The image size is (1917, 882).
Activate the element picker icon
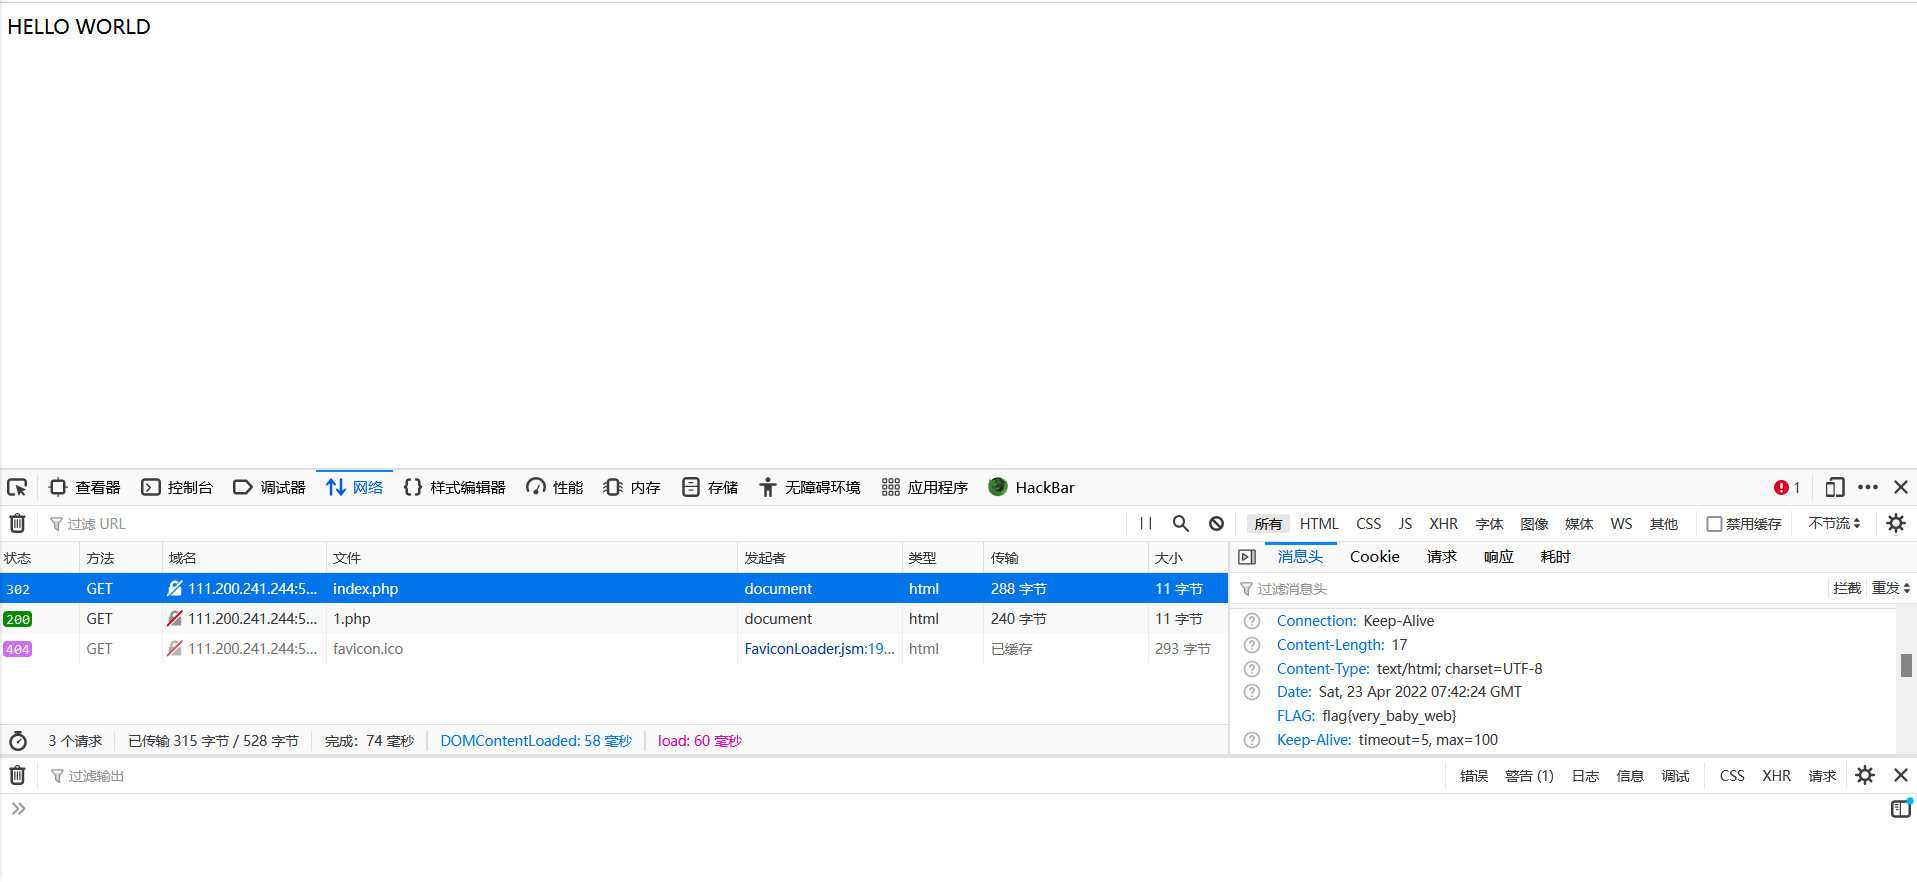(17, 487)
